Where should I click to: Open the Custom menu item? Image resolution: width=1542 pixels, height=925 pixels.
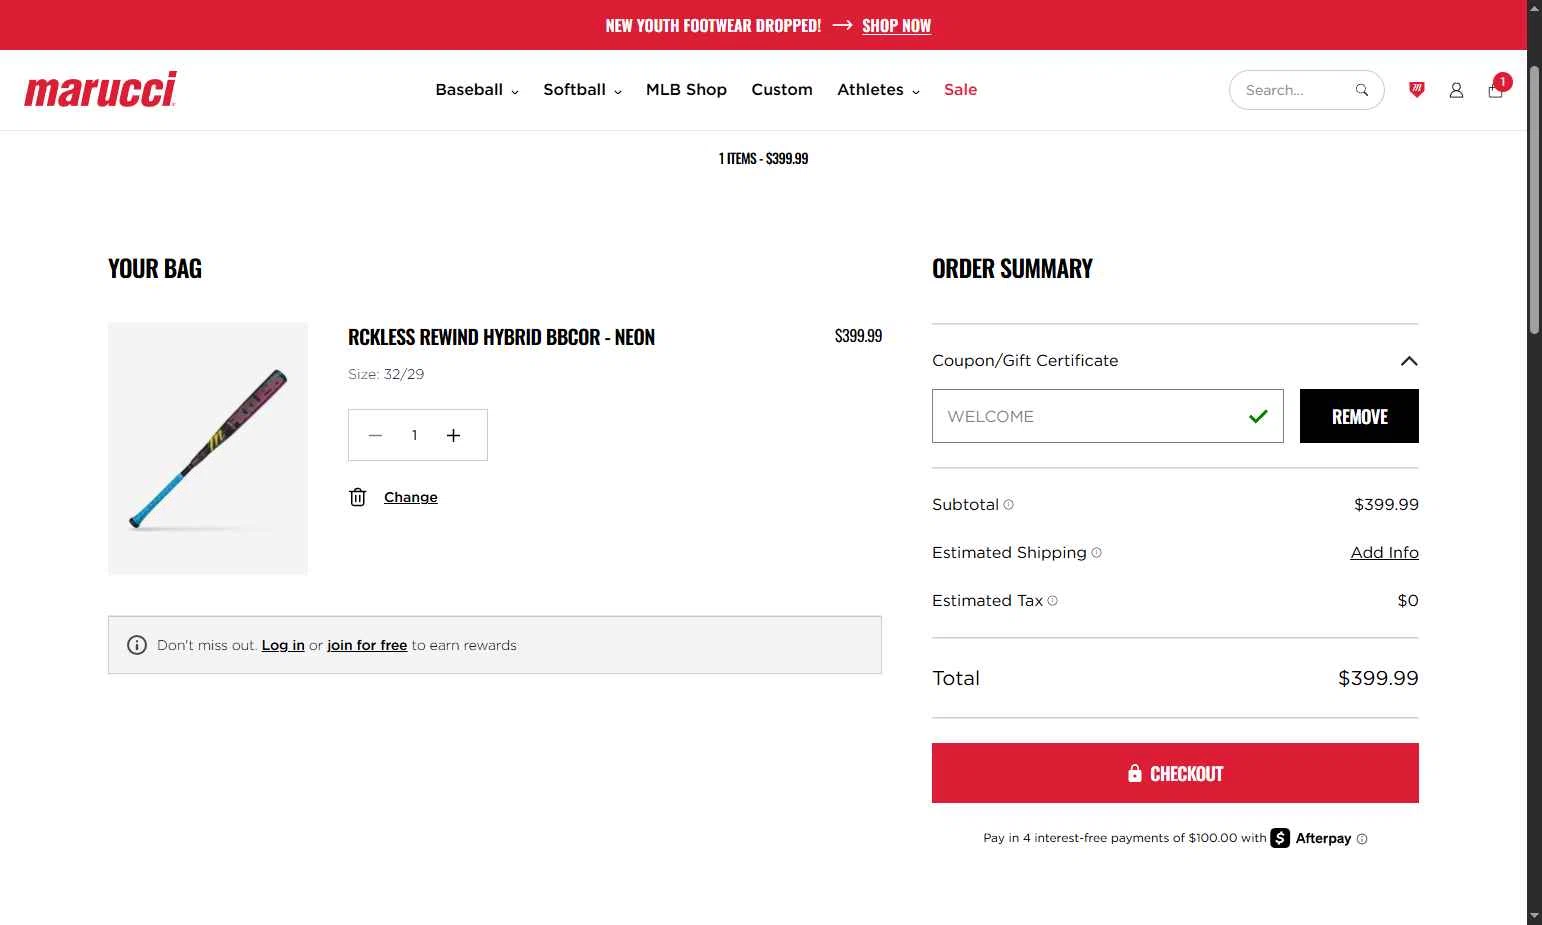click(782, 90)
